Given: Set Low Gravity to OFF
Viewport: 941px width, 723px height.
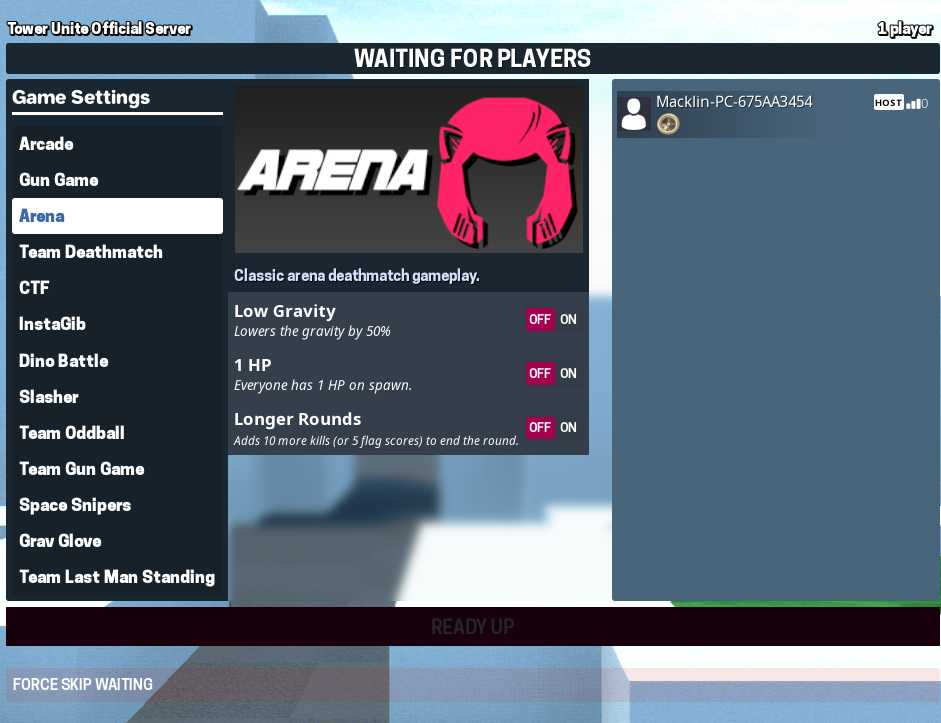Looking at the screenshot, I should [540, 319].
